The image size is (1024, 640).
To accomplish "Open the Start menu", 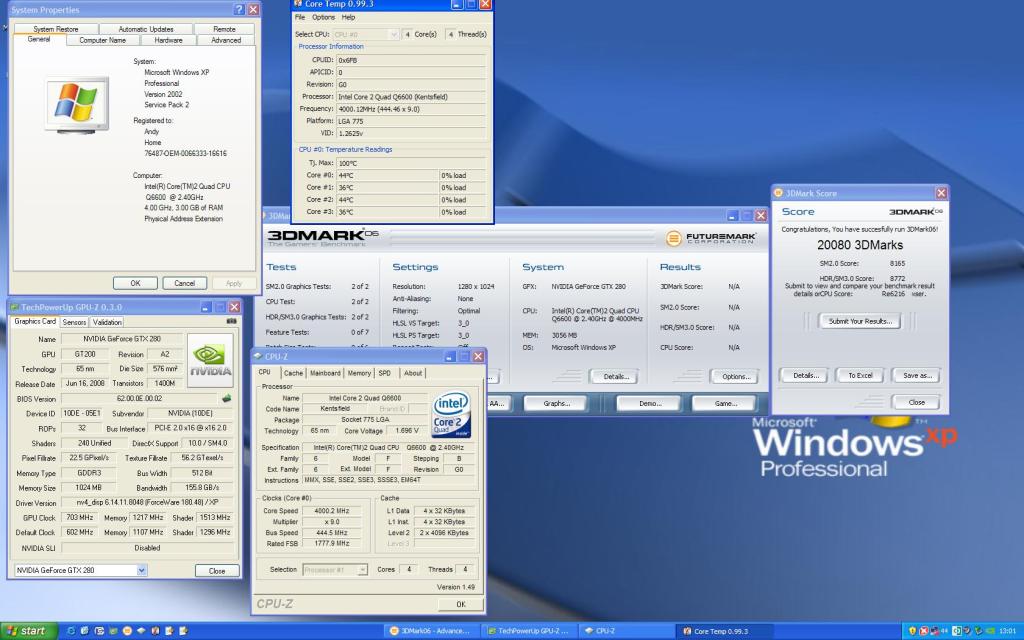I will pyautogui.click(x=29, y=631).
